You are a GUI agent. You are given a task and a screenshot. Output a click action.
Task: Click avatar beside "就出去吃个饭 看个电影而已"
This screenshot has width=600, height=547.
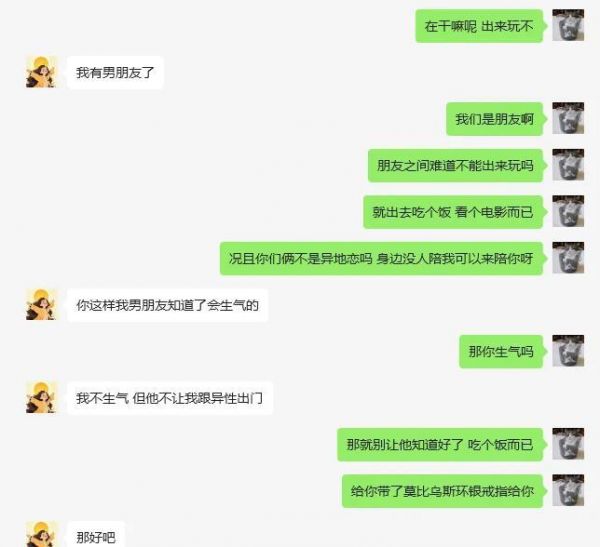(x=568, y=211)
